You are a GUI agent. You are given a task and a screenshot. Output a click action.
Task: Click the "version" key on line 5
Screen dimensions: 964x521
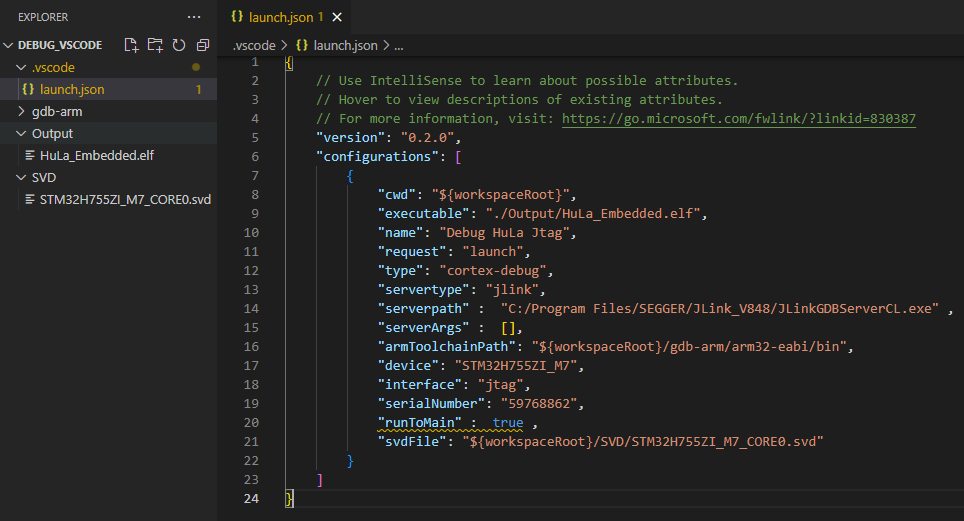pyautogui.click(x=350, y=137)
